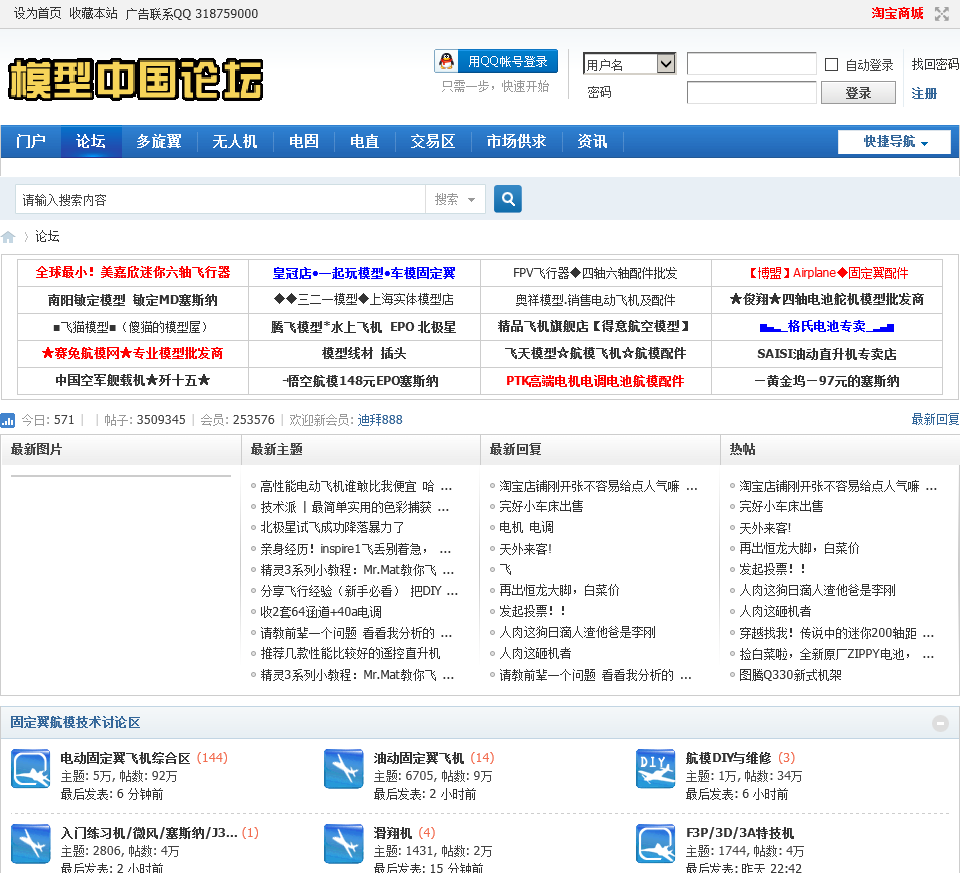The height and width of the screenshot is (873, 960).
Task: Click the username input field
Action: click(x=751, y=64)
